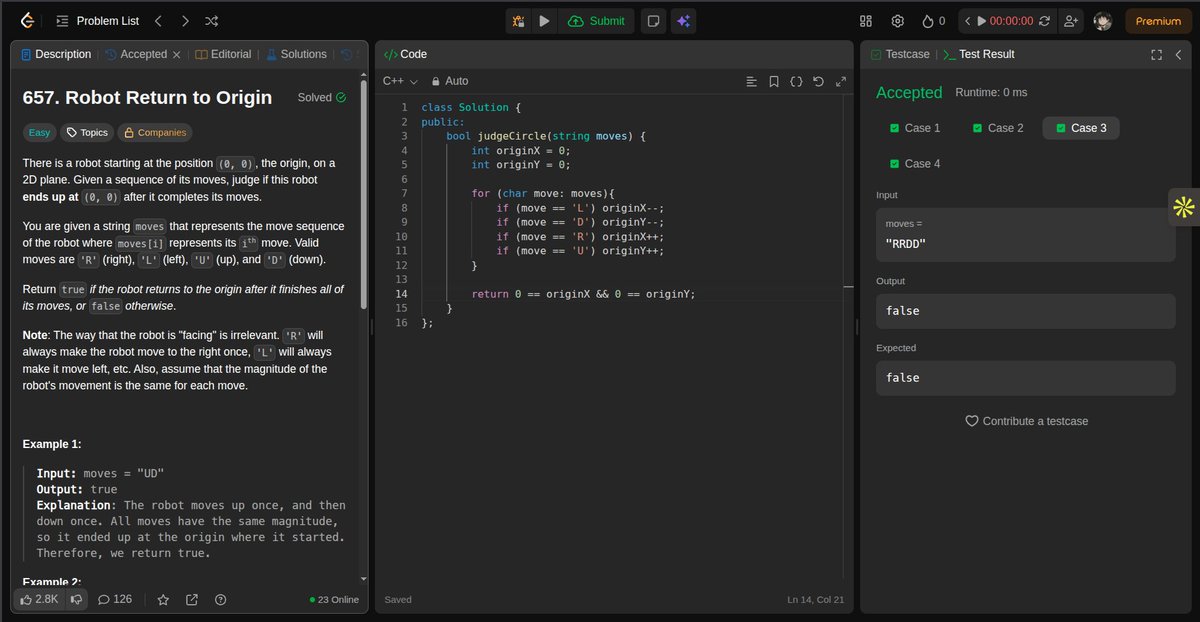Submit the solution
The width and height of the screenshot is (1200, 622).
[596, 21]
